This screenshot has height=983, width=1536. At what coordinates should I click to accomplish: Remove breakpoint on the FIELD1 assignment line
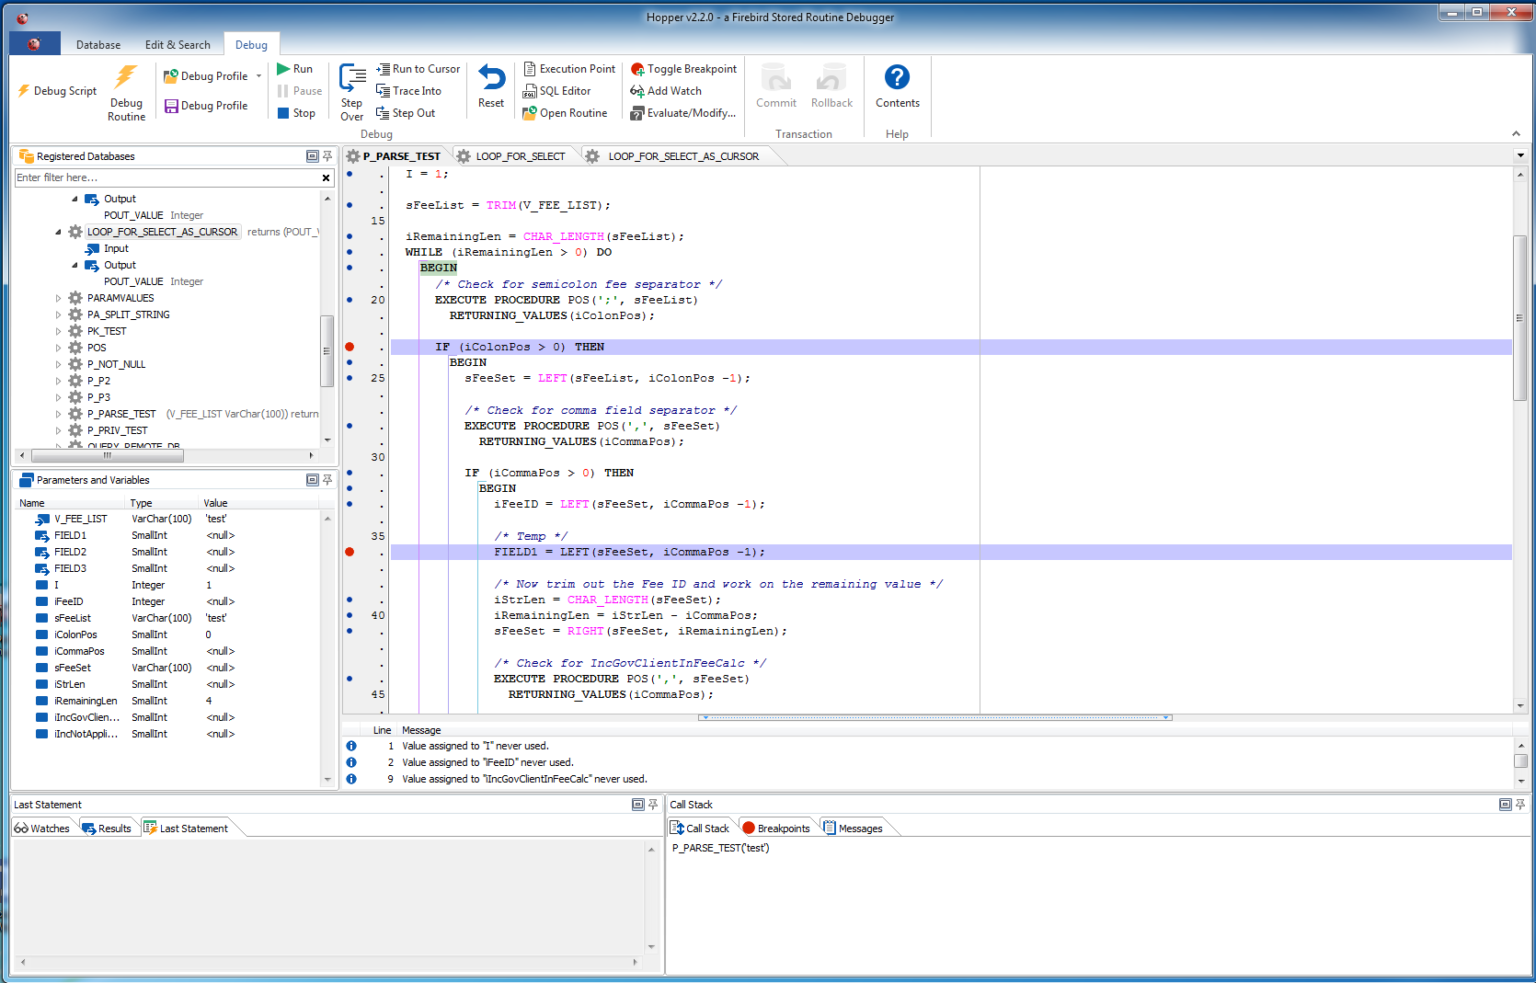350,552
